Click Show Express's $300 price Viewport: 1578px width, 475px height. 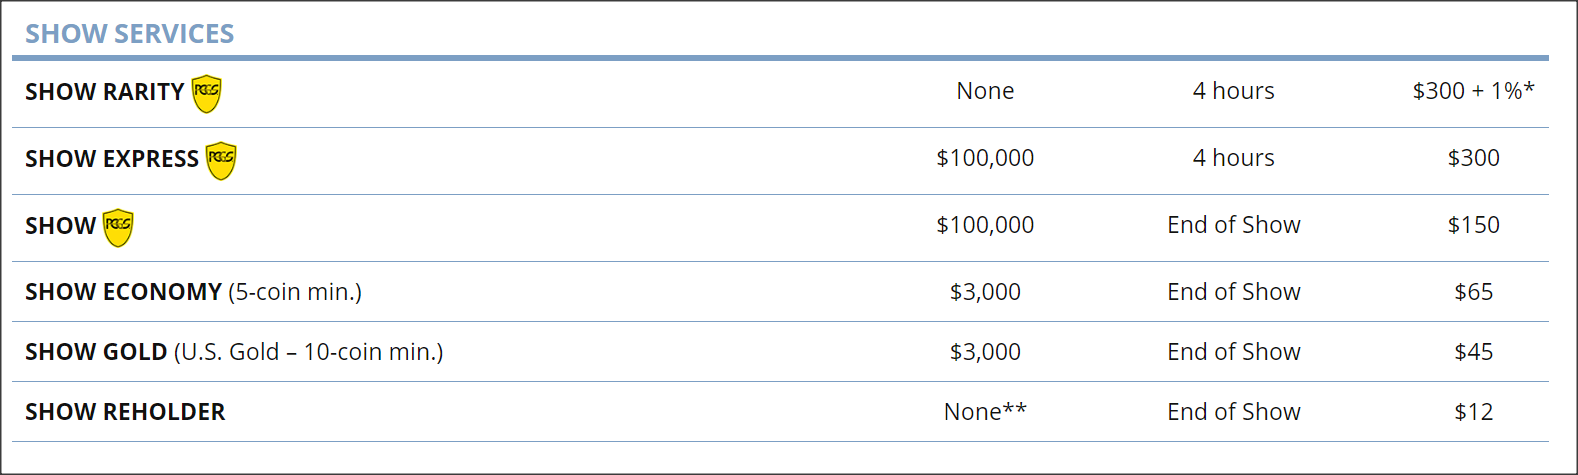tap(1473, 158)
